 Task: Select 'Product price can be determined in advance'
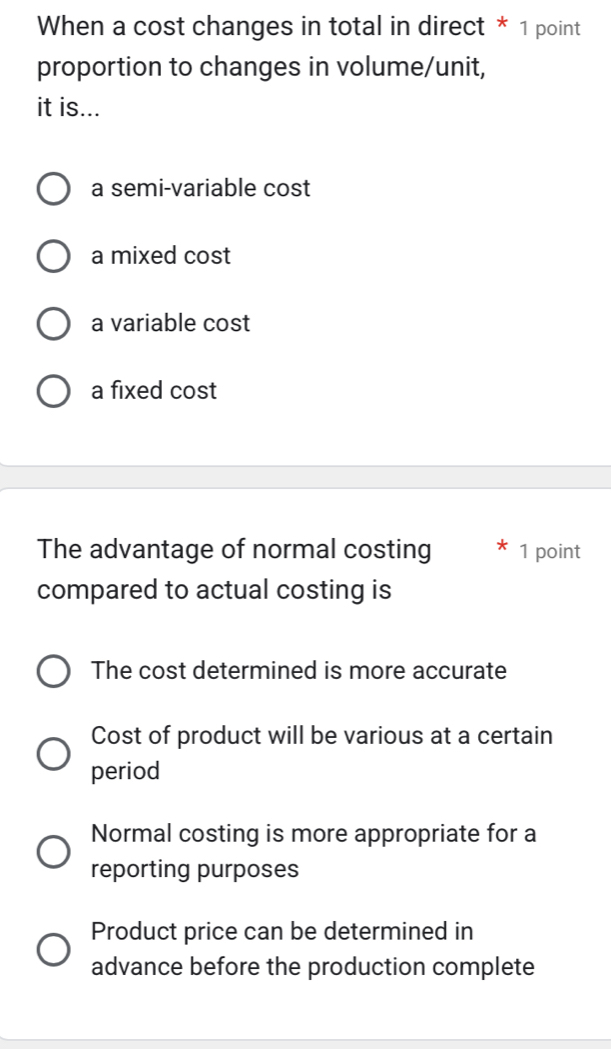click(53, 948)
